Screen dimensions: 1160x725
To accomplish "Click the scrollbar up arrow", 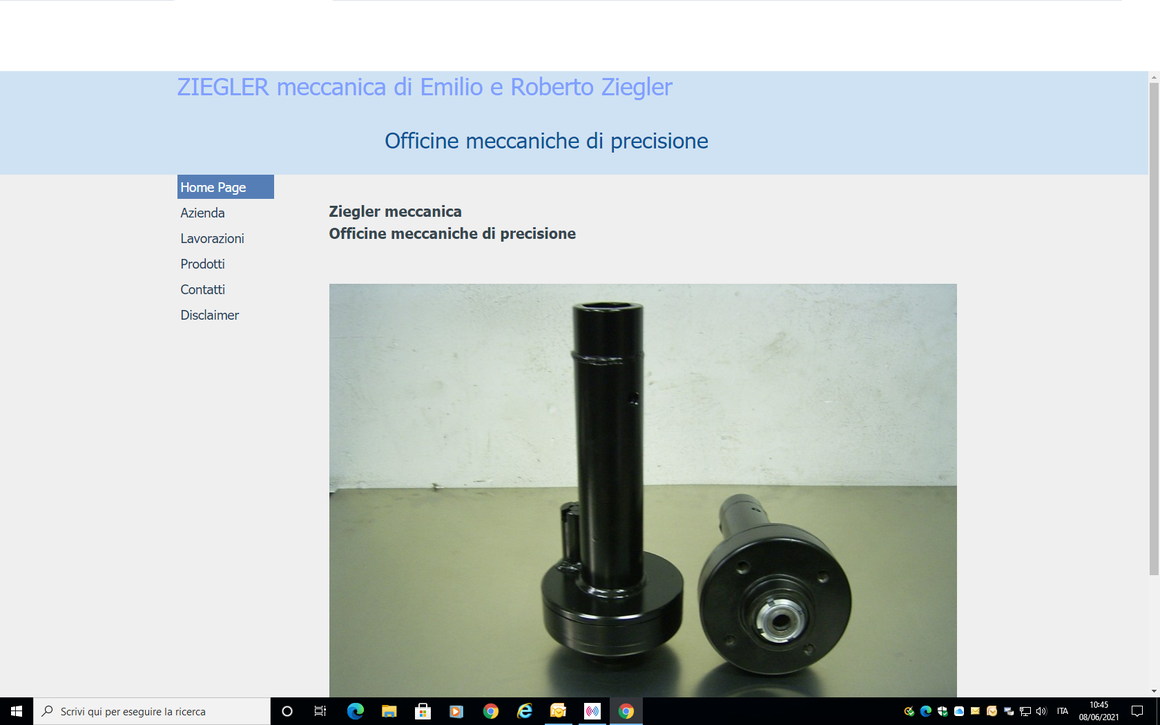I will click(1153, 76).
